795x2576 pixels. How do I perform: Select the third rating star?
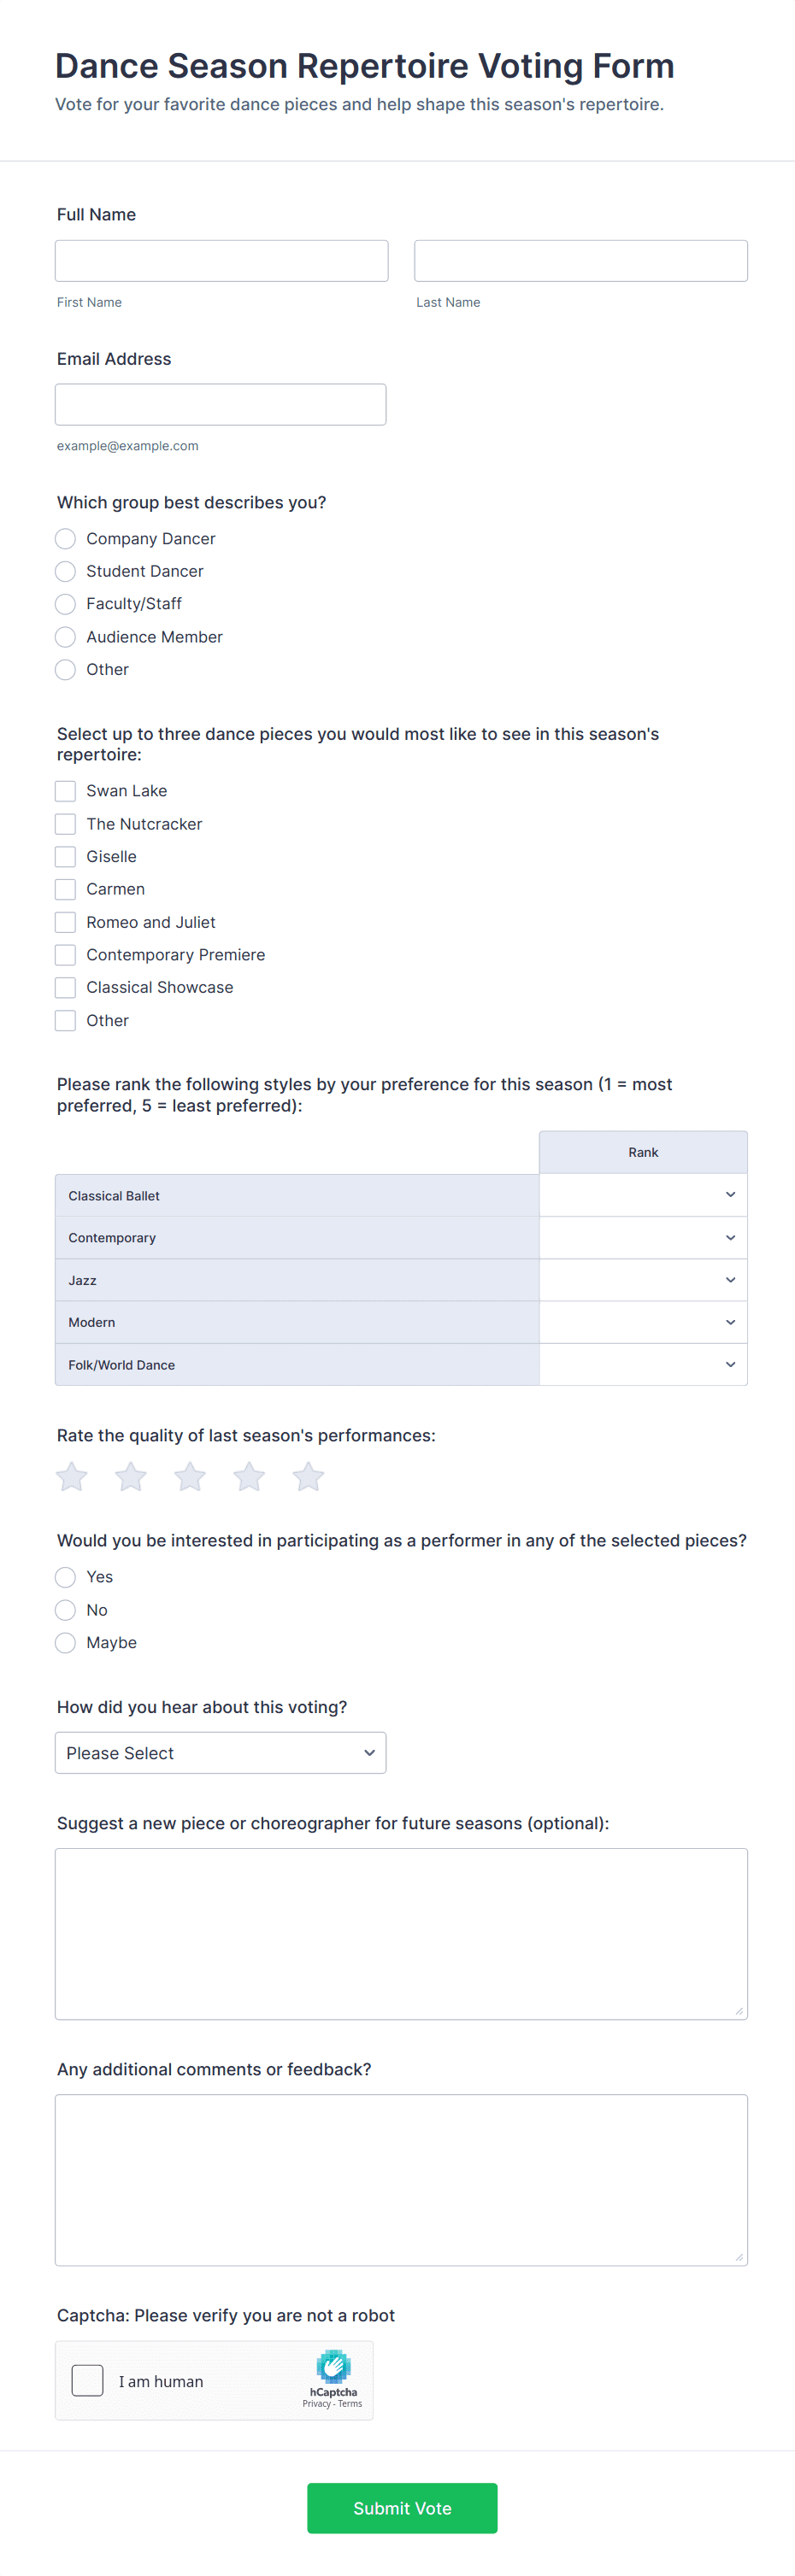coord(190,1476)
